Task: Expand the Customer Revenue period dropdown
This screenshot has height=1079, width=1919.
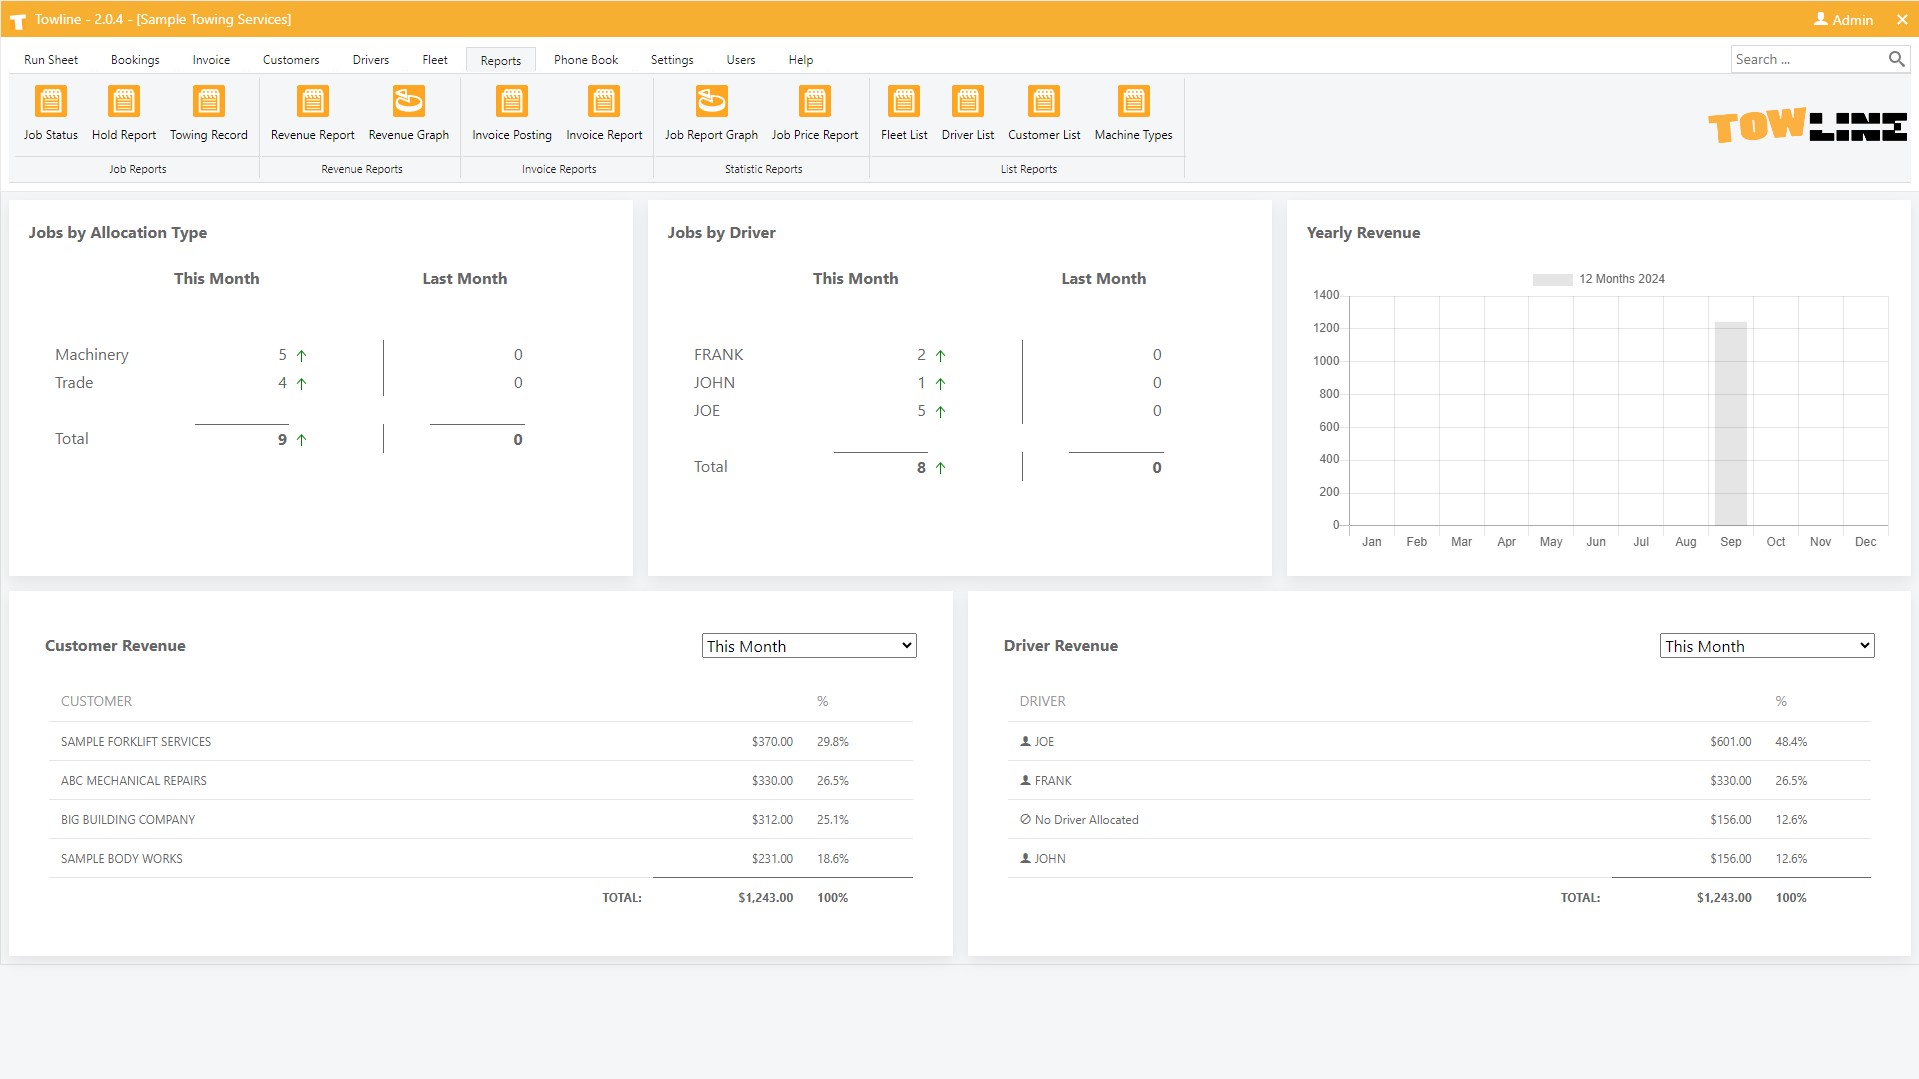Action: click(x=808, y=646)
